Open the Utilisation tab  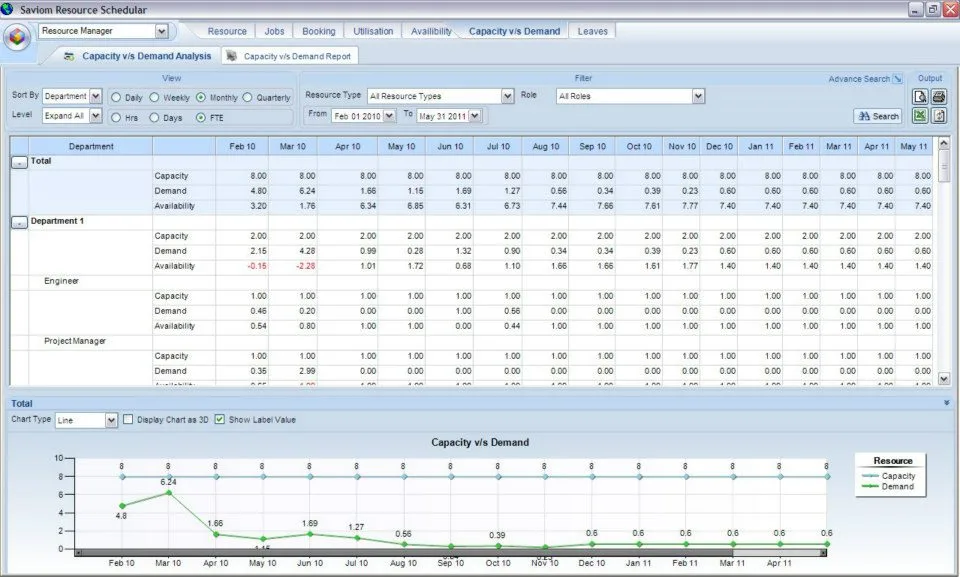click(x=373, y=31)
